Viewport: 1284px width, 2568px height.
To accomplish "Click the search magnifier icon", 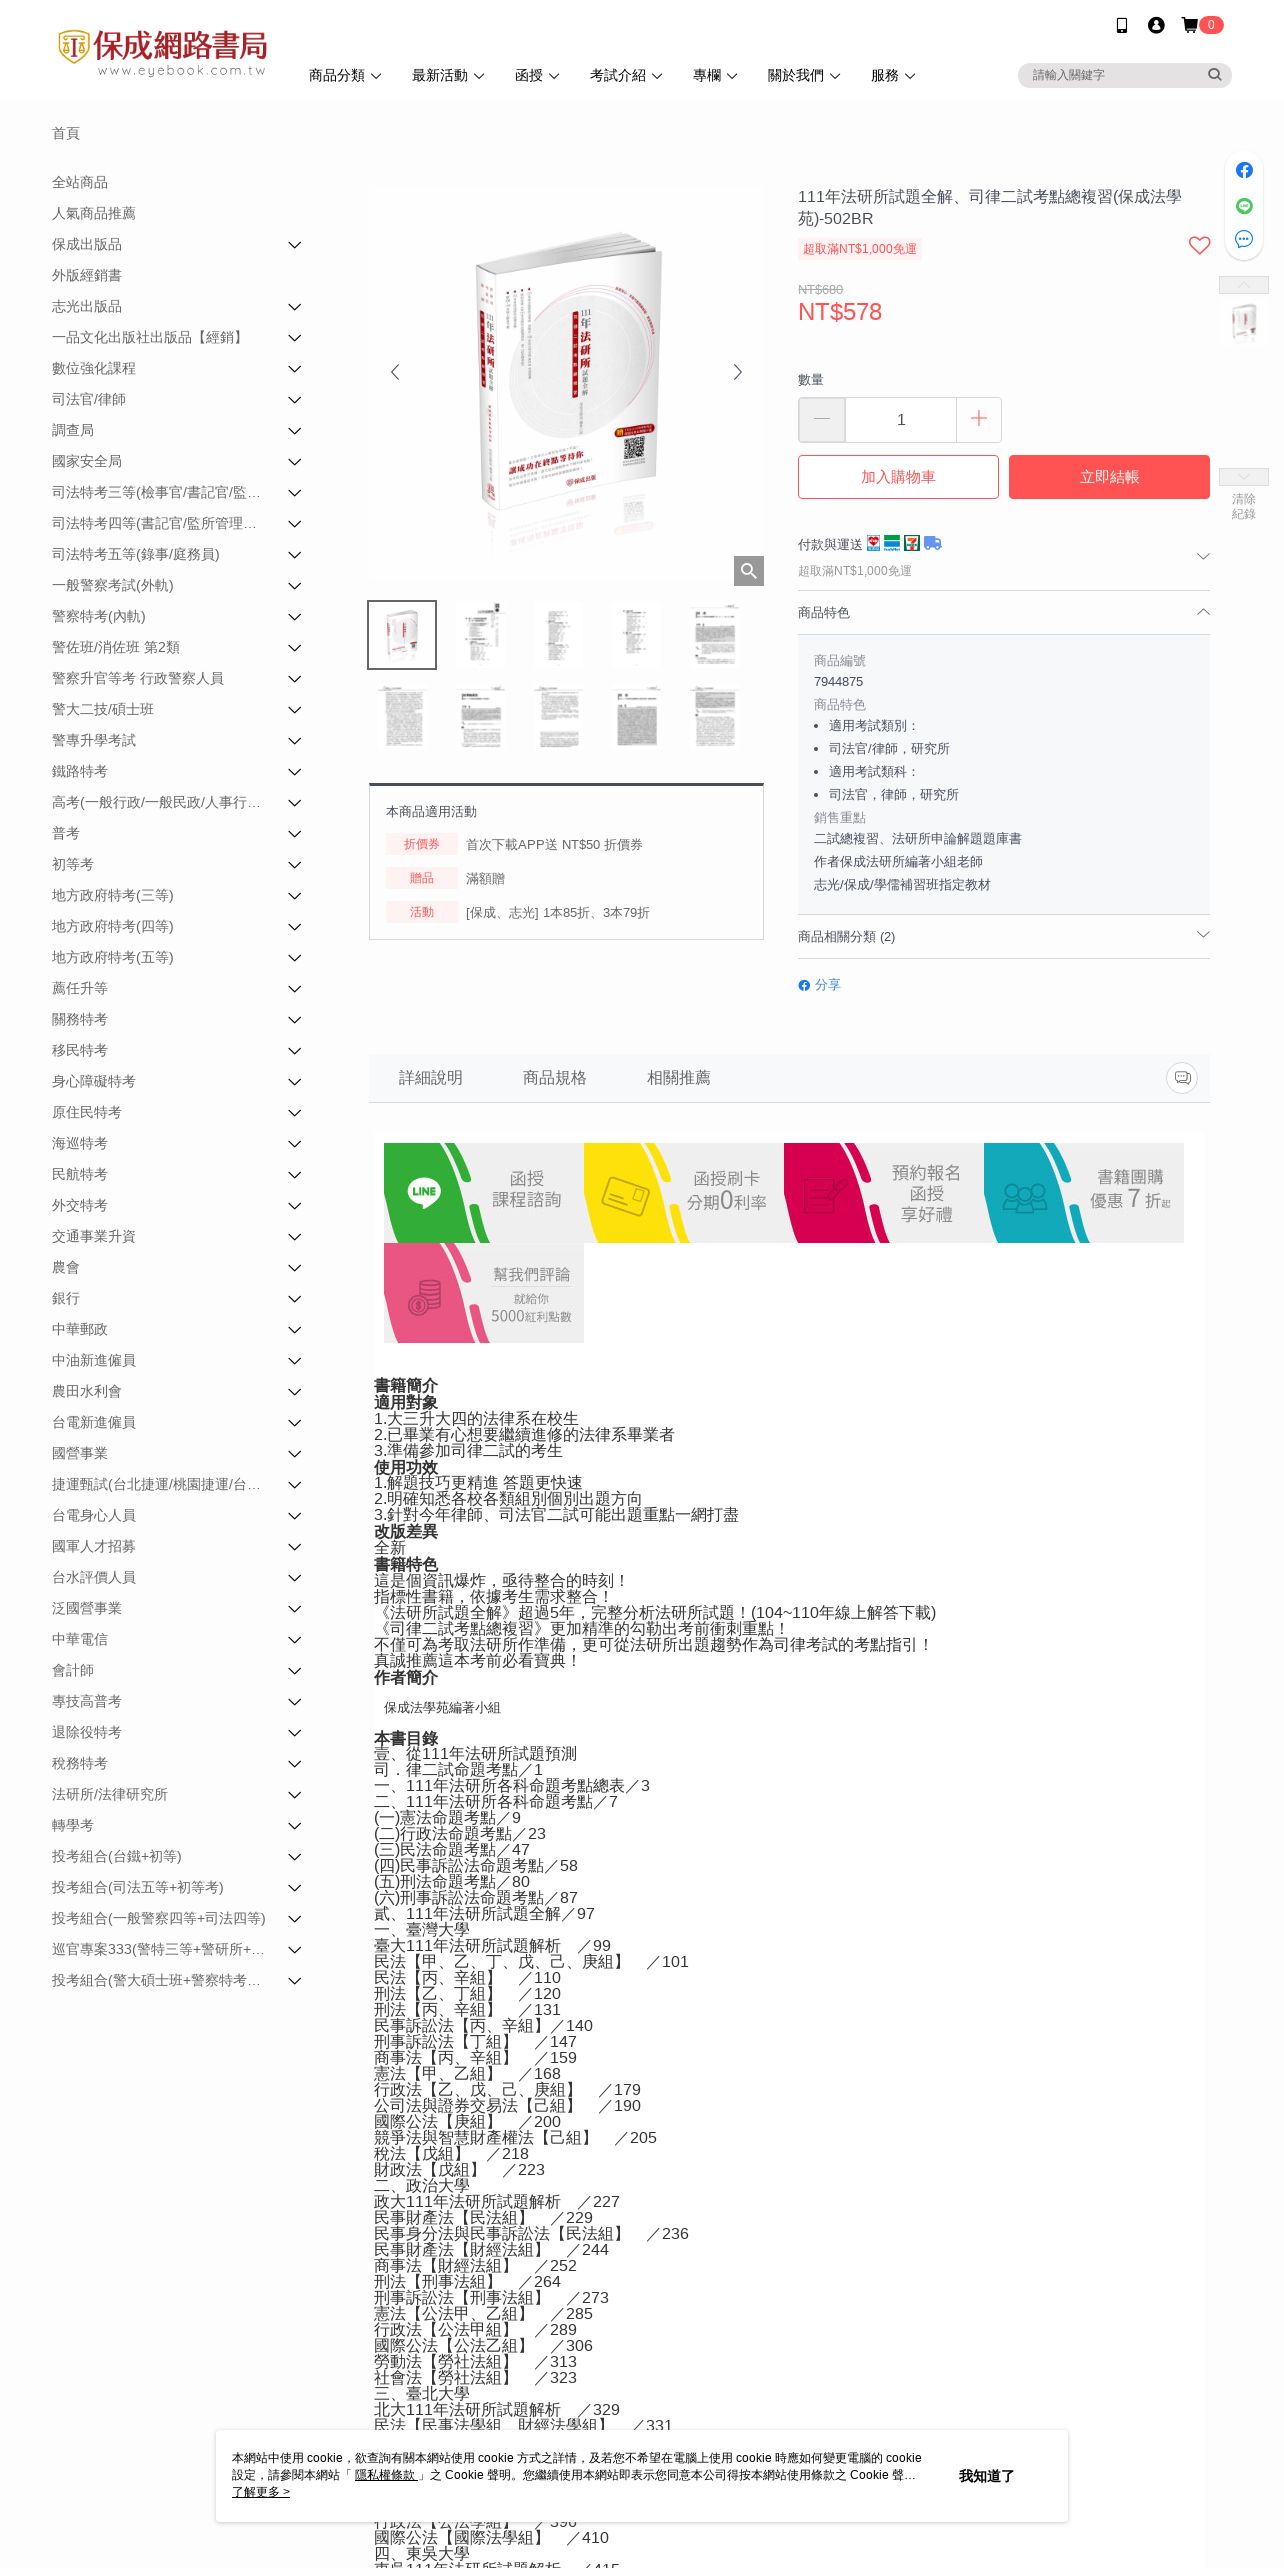I will pyautogui.click(x=1214, y=75).
